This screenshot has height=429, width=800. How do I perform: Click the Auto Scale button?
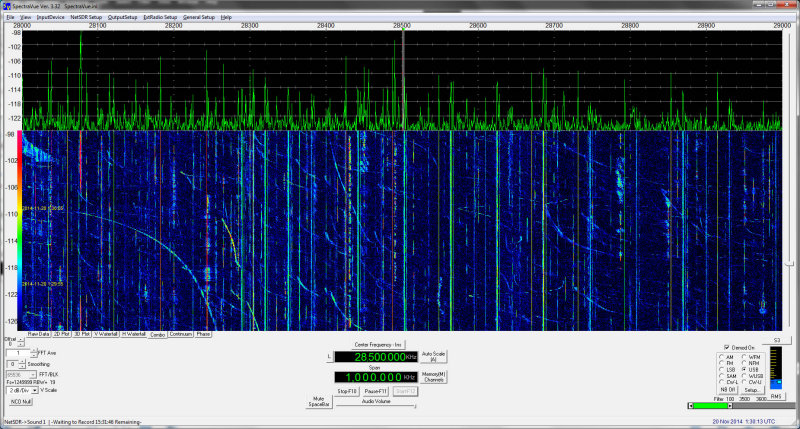433,357
